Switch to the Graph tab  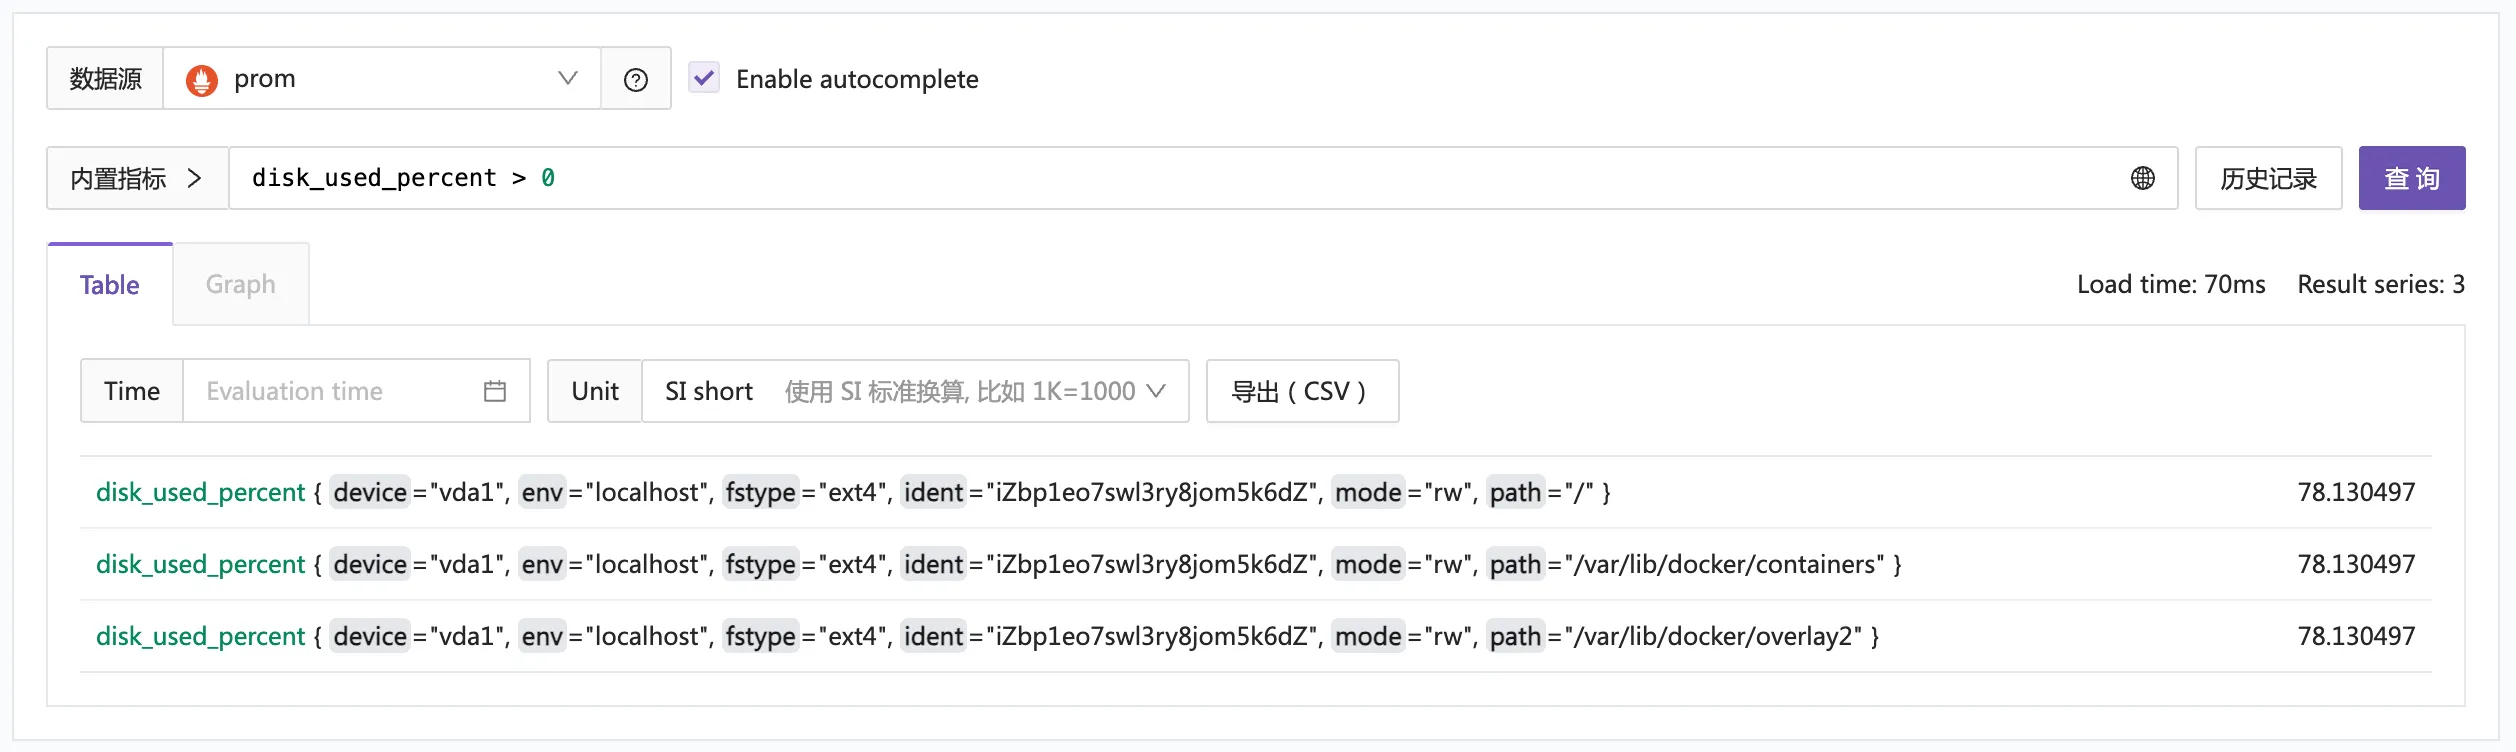pyautogui.click(x=241, y=284)
